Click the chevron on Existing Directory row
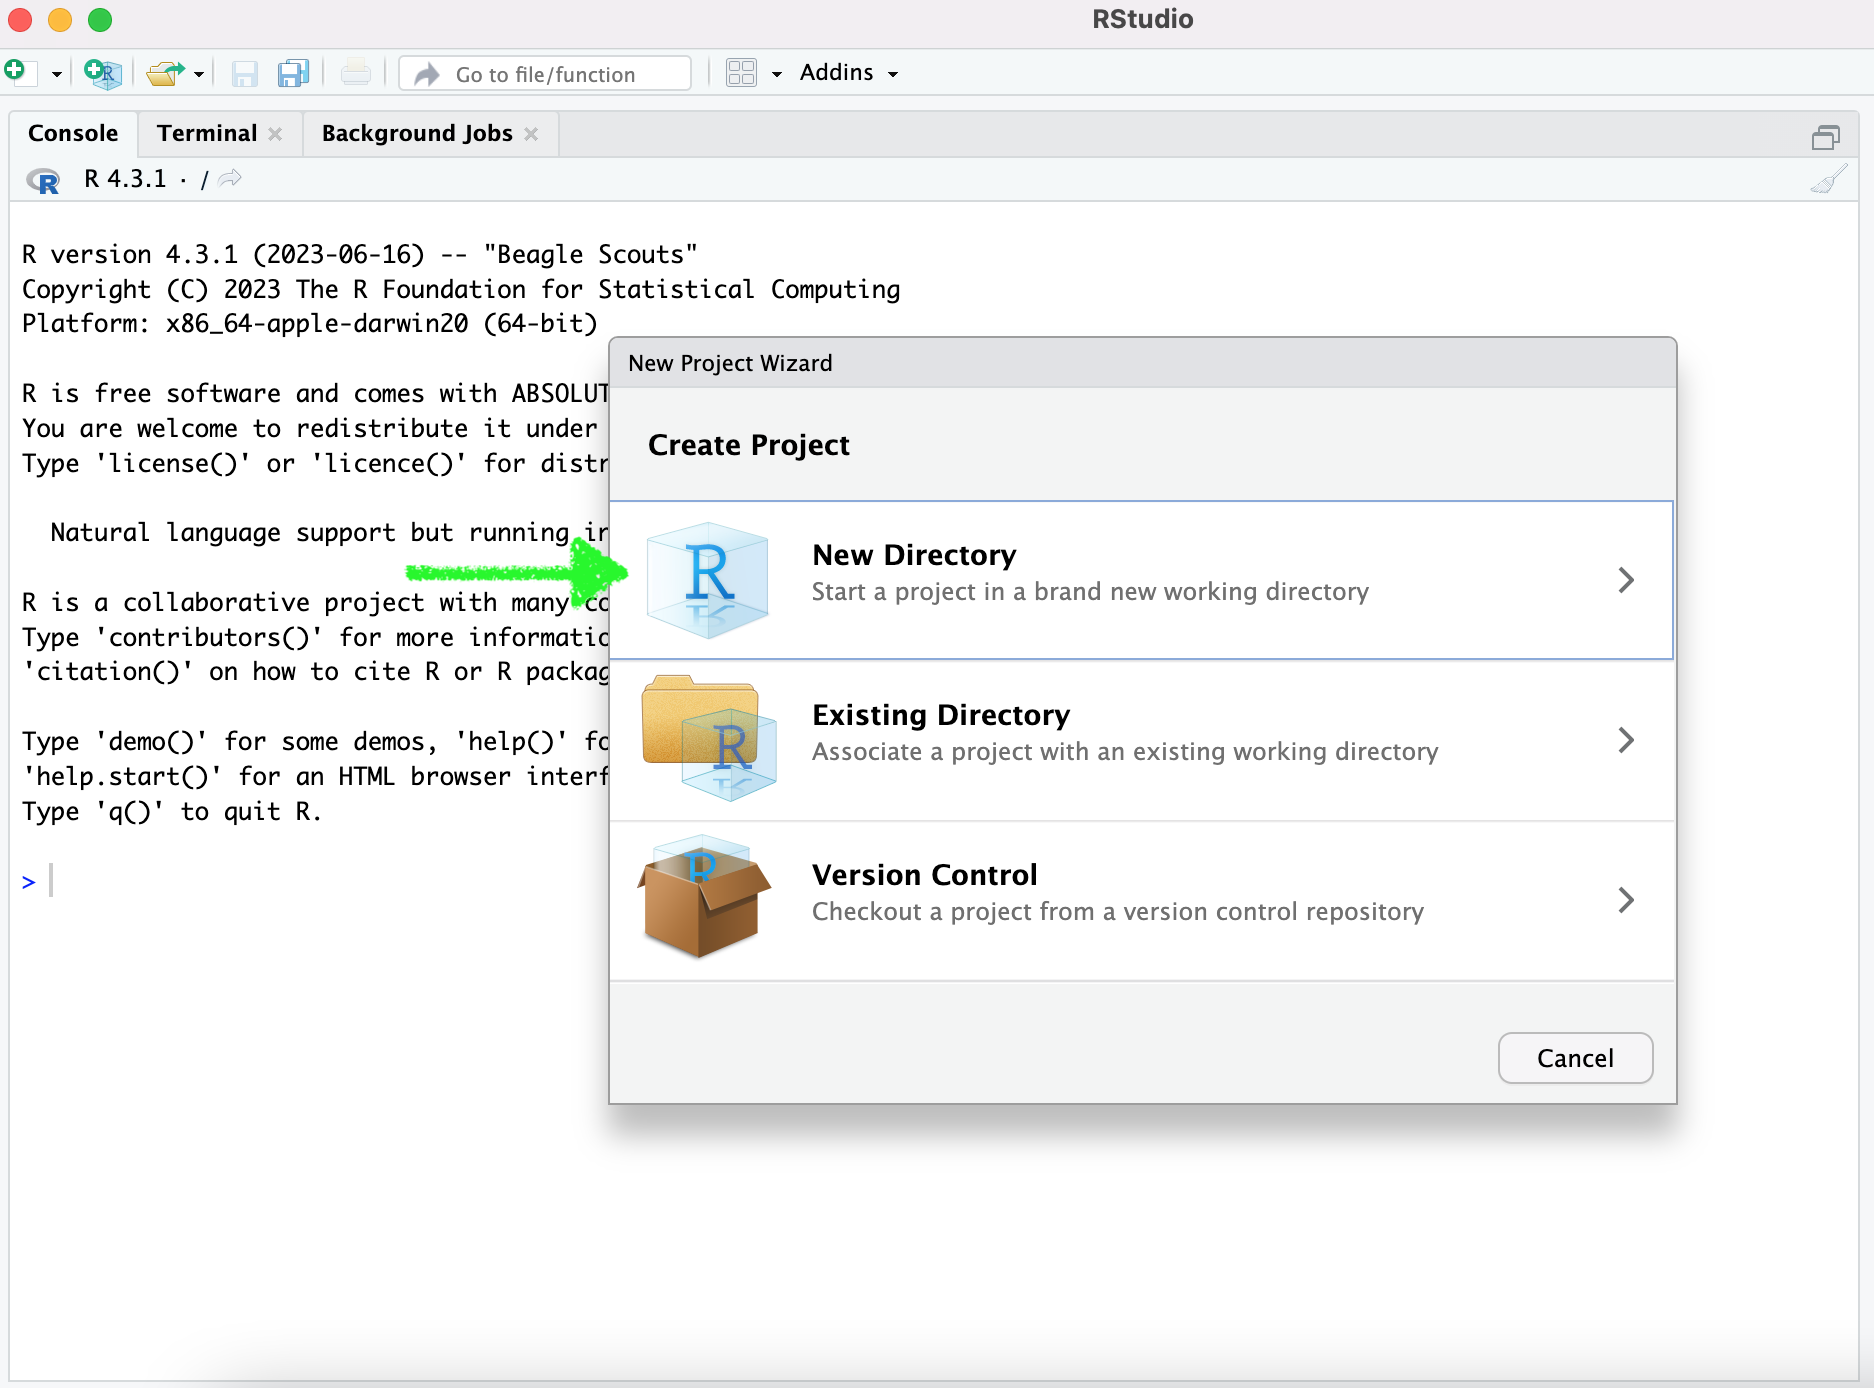1874x1388 pixels. 1626,740
